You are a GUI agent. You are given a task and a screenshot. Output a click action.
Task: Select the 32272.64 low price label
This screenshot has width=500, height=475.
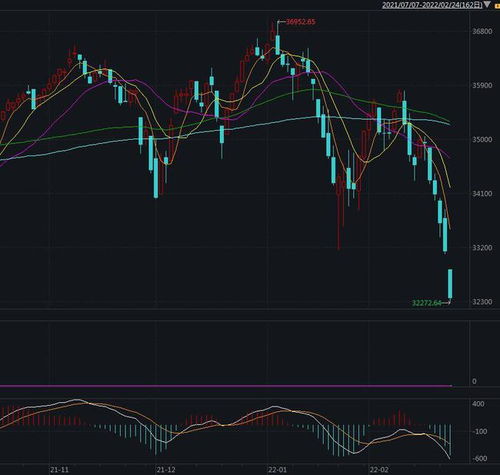point(427,303)
